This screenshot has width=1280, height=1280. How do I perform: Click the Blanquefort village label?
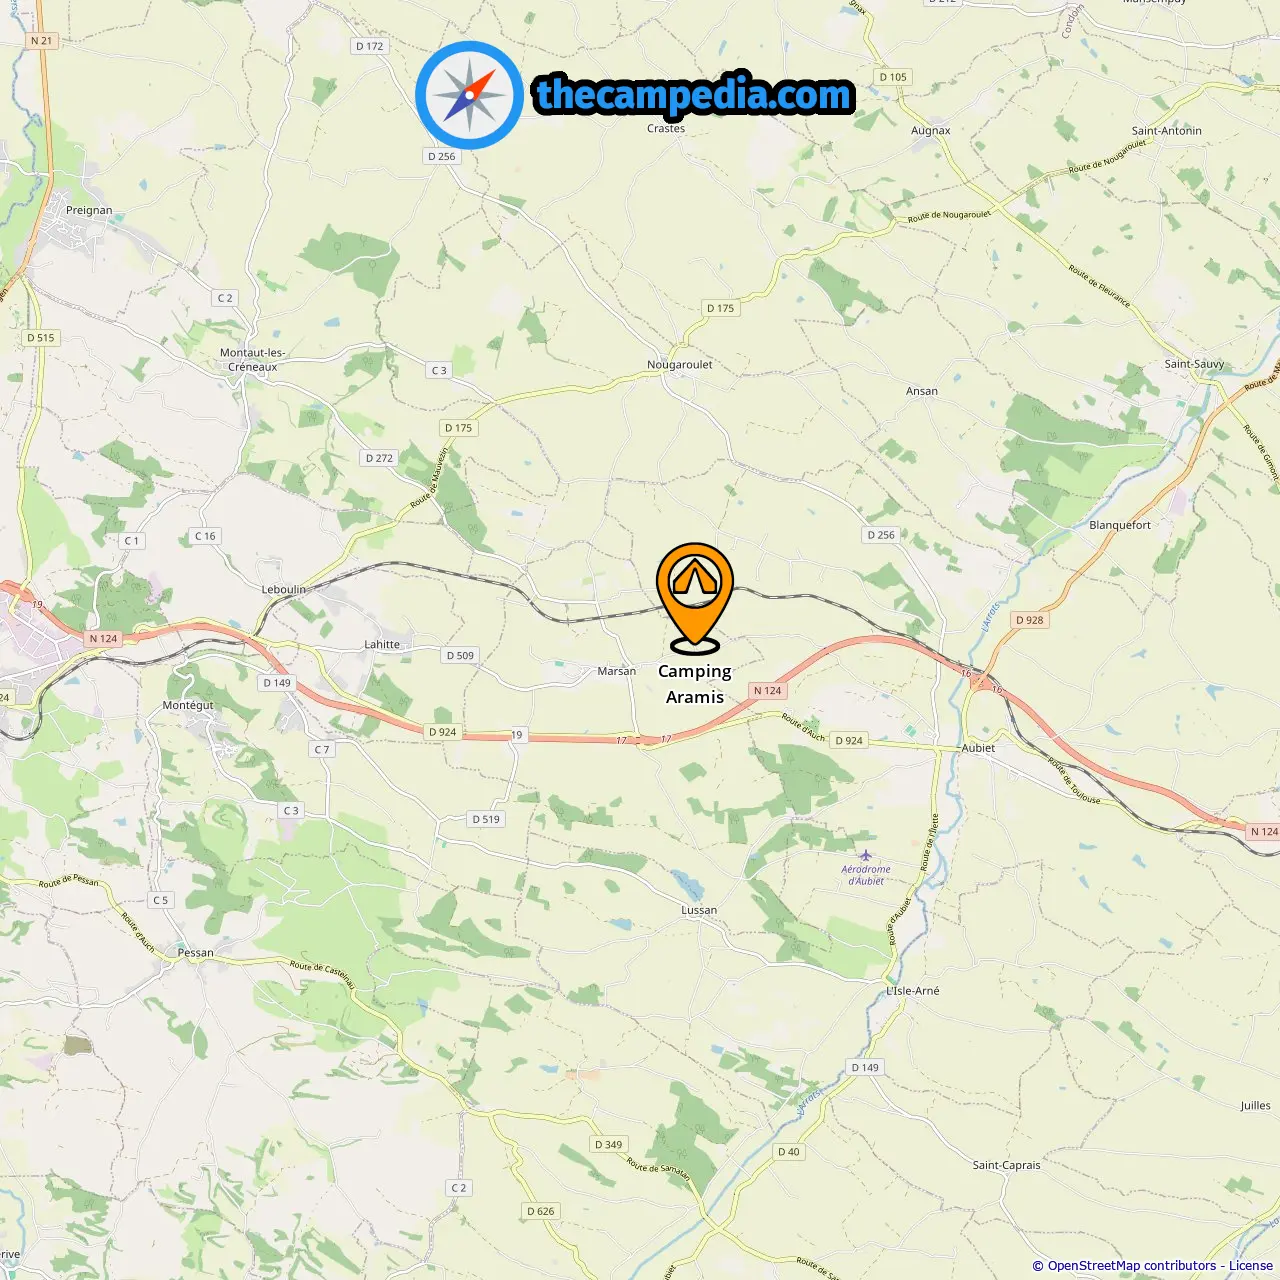[x=1120, y=525]
